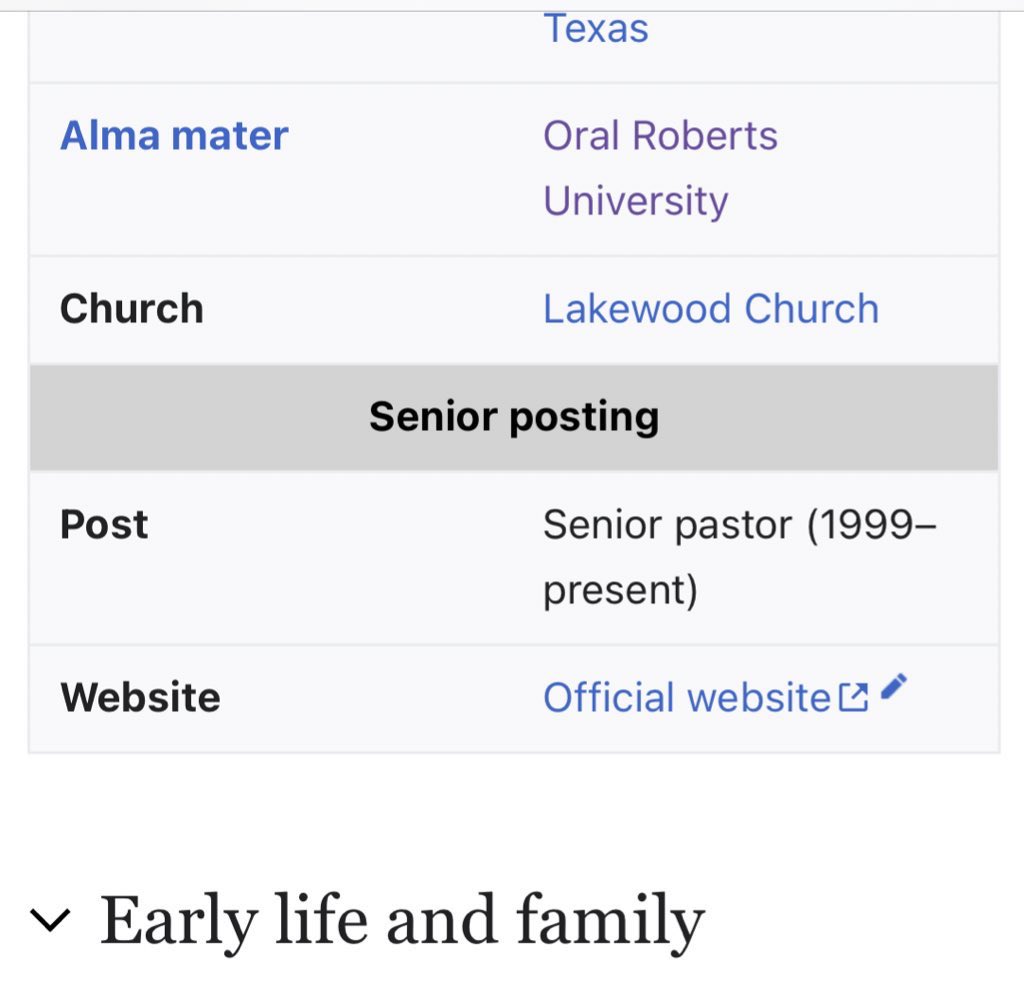Collapse the Early life and family section

click(50, 920)
